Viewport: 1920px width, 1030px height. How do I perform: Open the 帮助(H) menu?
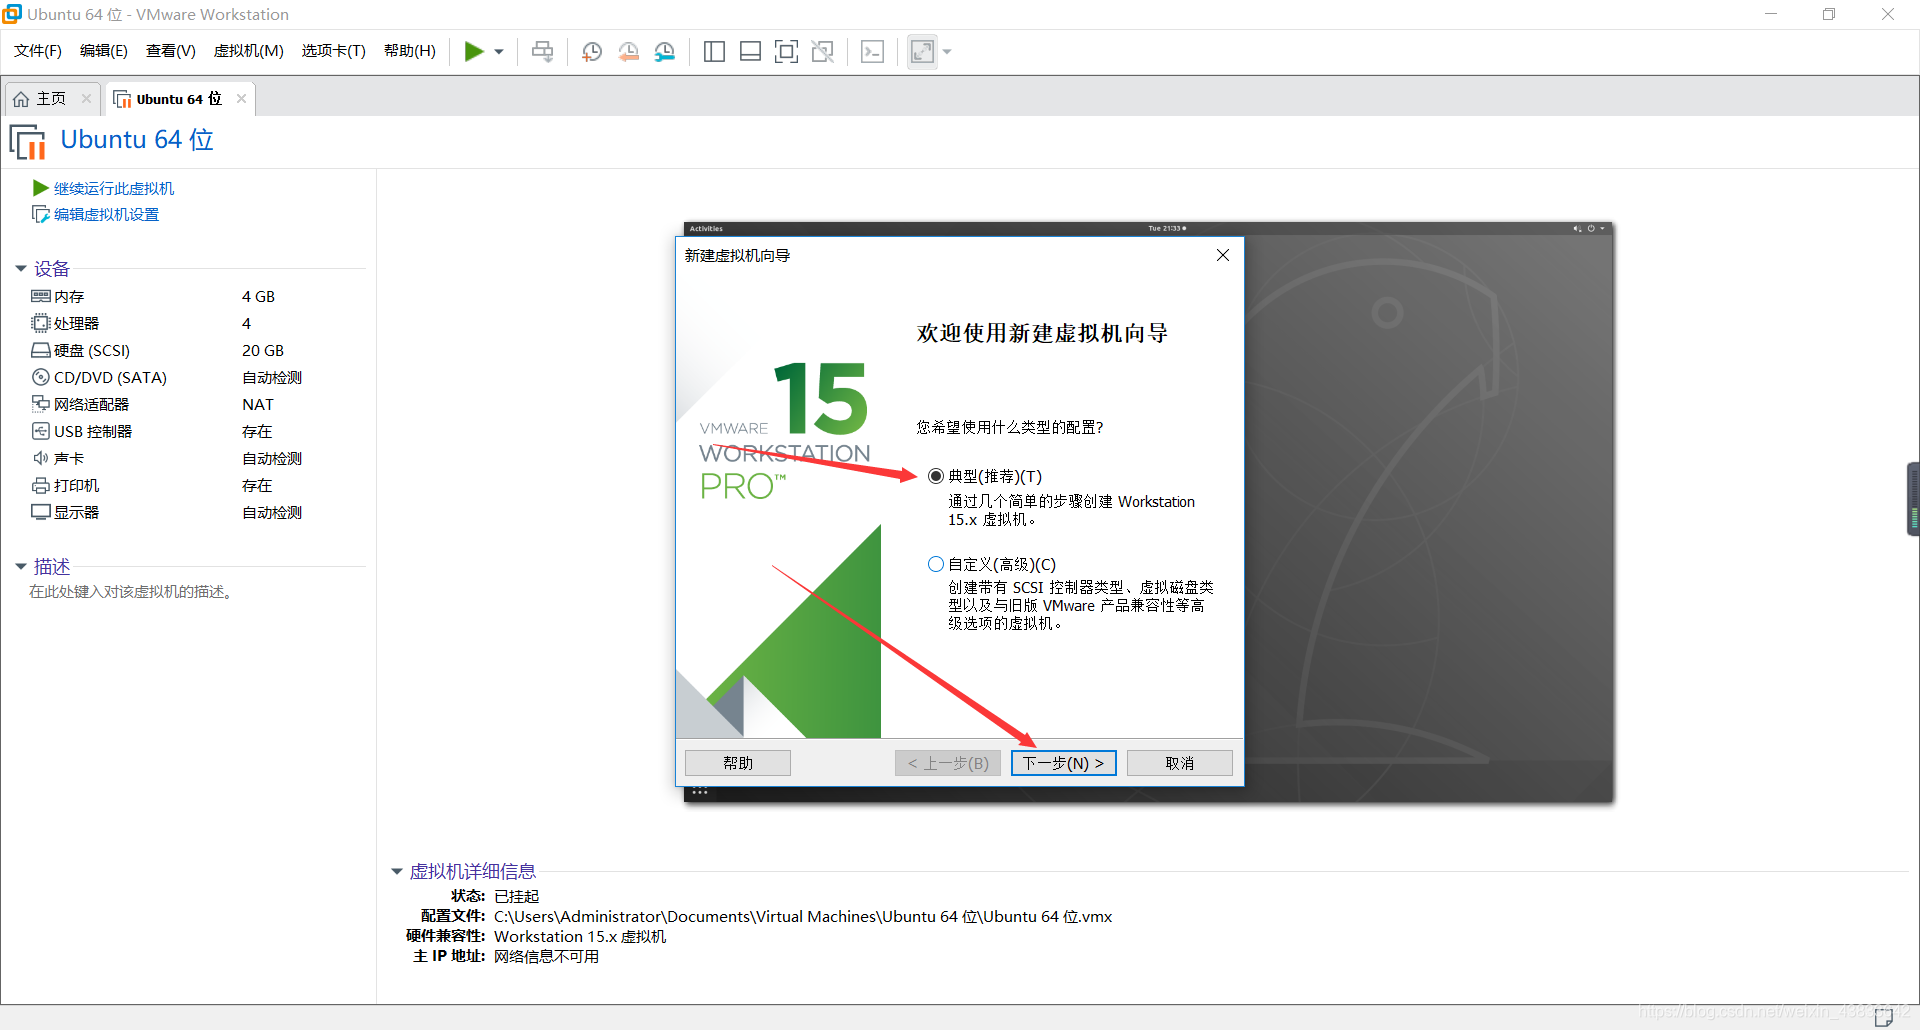(x=410, y=51)
